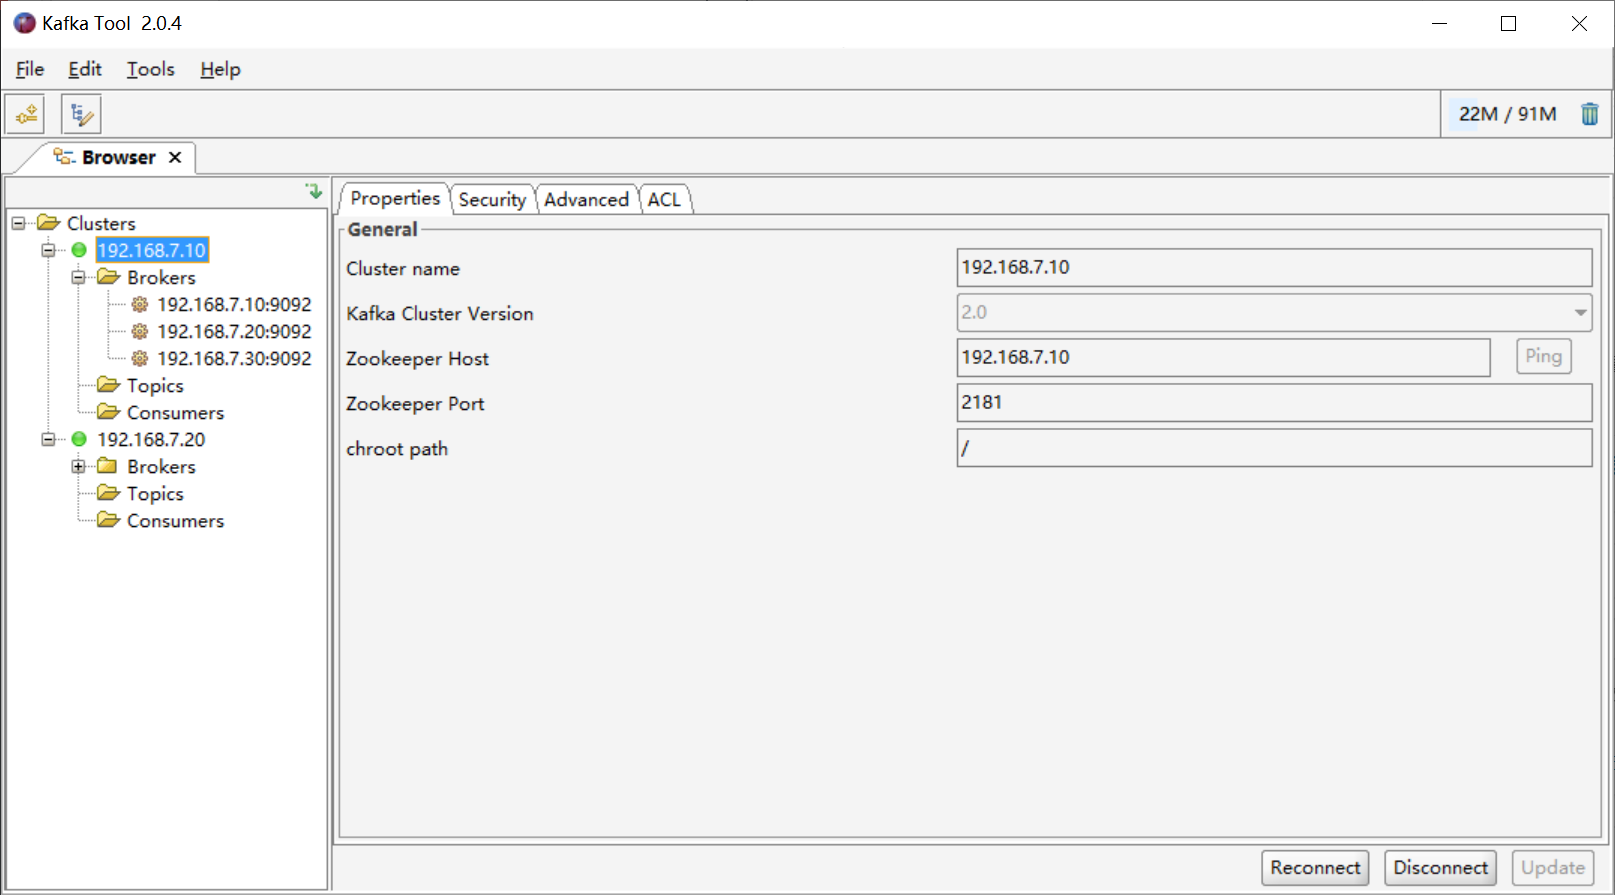
Task: Switch to the Security tab
Action: point(492,199)
